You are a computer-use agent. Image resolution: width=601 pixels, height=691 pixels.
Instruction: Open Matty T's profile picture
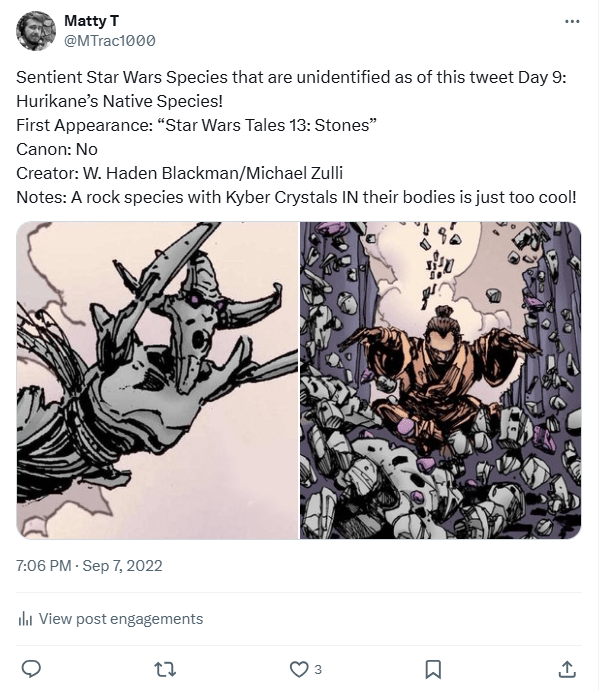pos(36,30)
